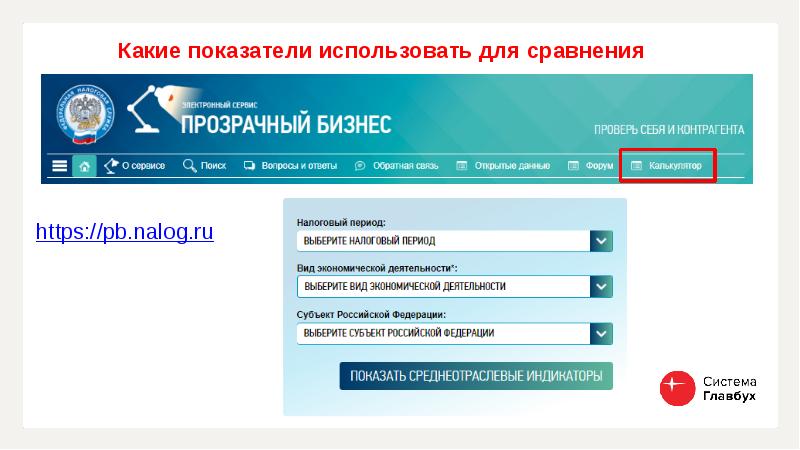
Task: Open the Калькулятор menu item
Action: [667, 166]
